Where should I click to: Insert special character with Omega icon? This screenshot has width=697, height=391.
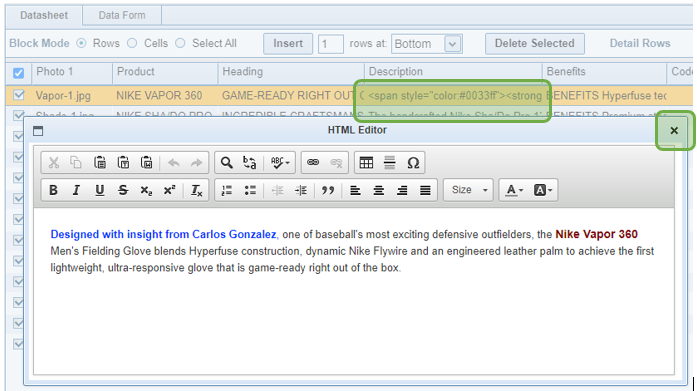coord(413,163)
